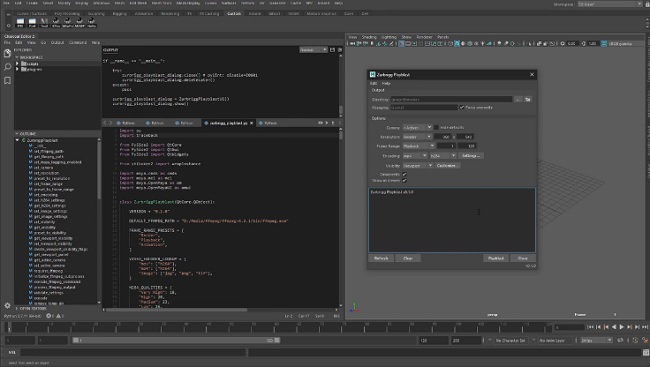Click the Clear button in Playblast dialog
The image size is (650, 367).
coord(408,258)
